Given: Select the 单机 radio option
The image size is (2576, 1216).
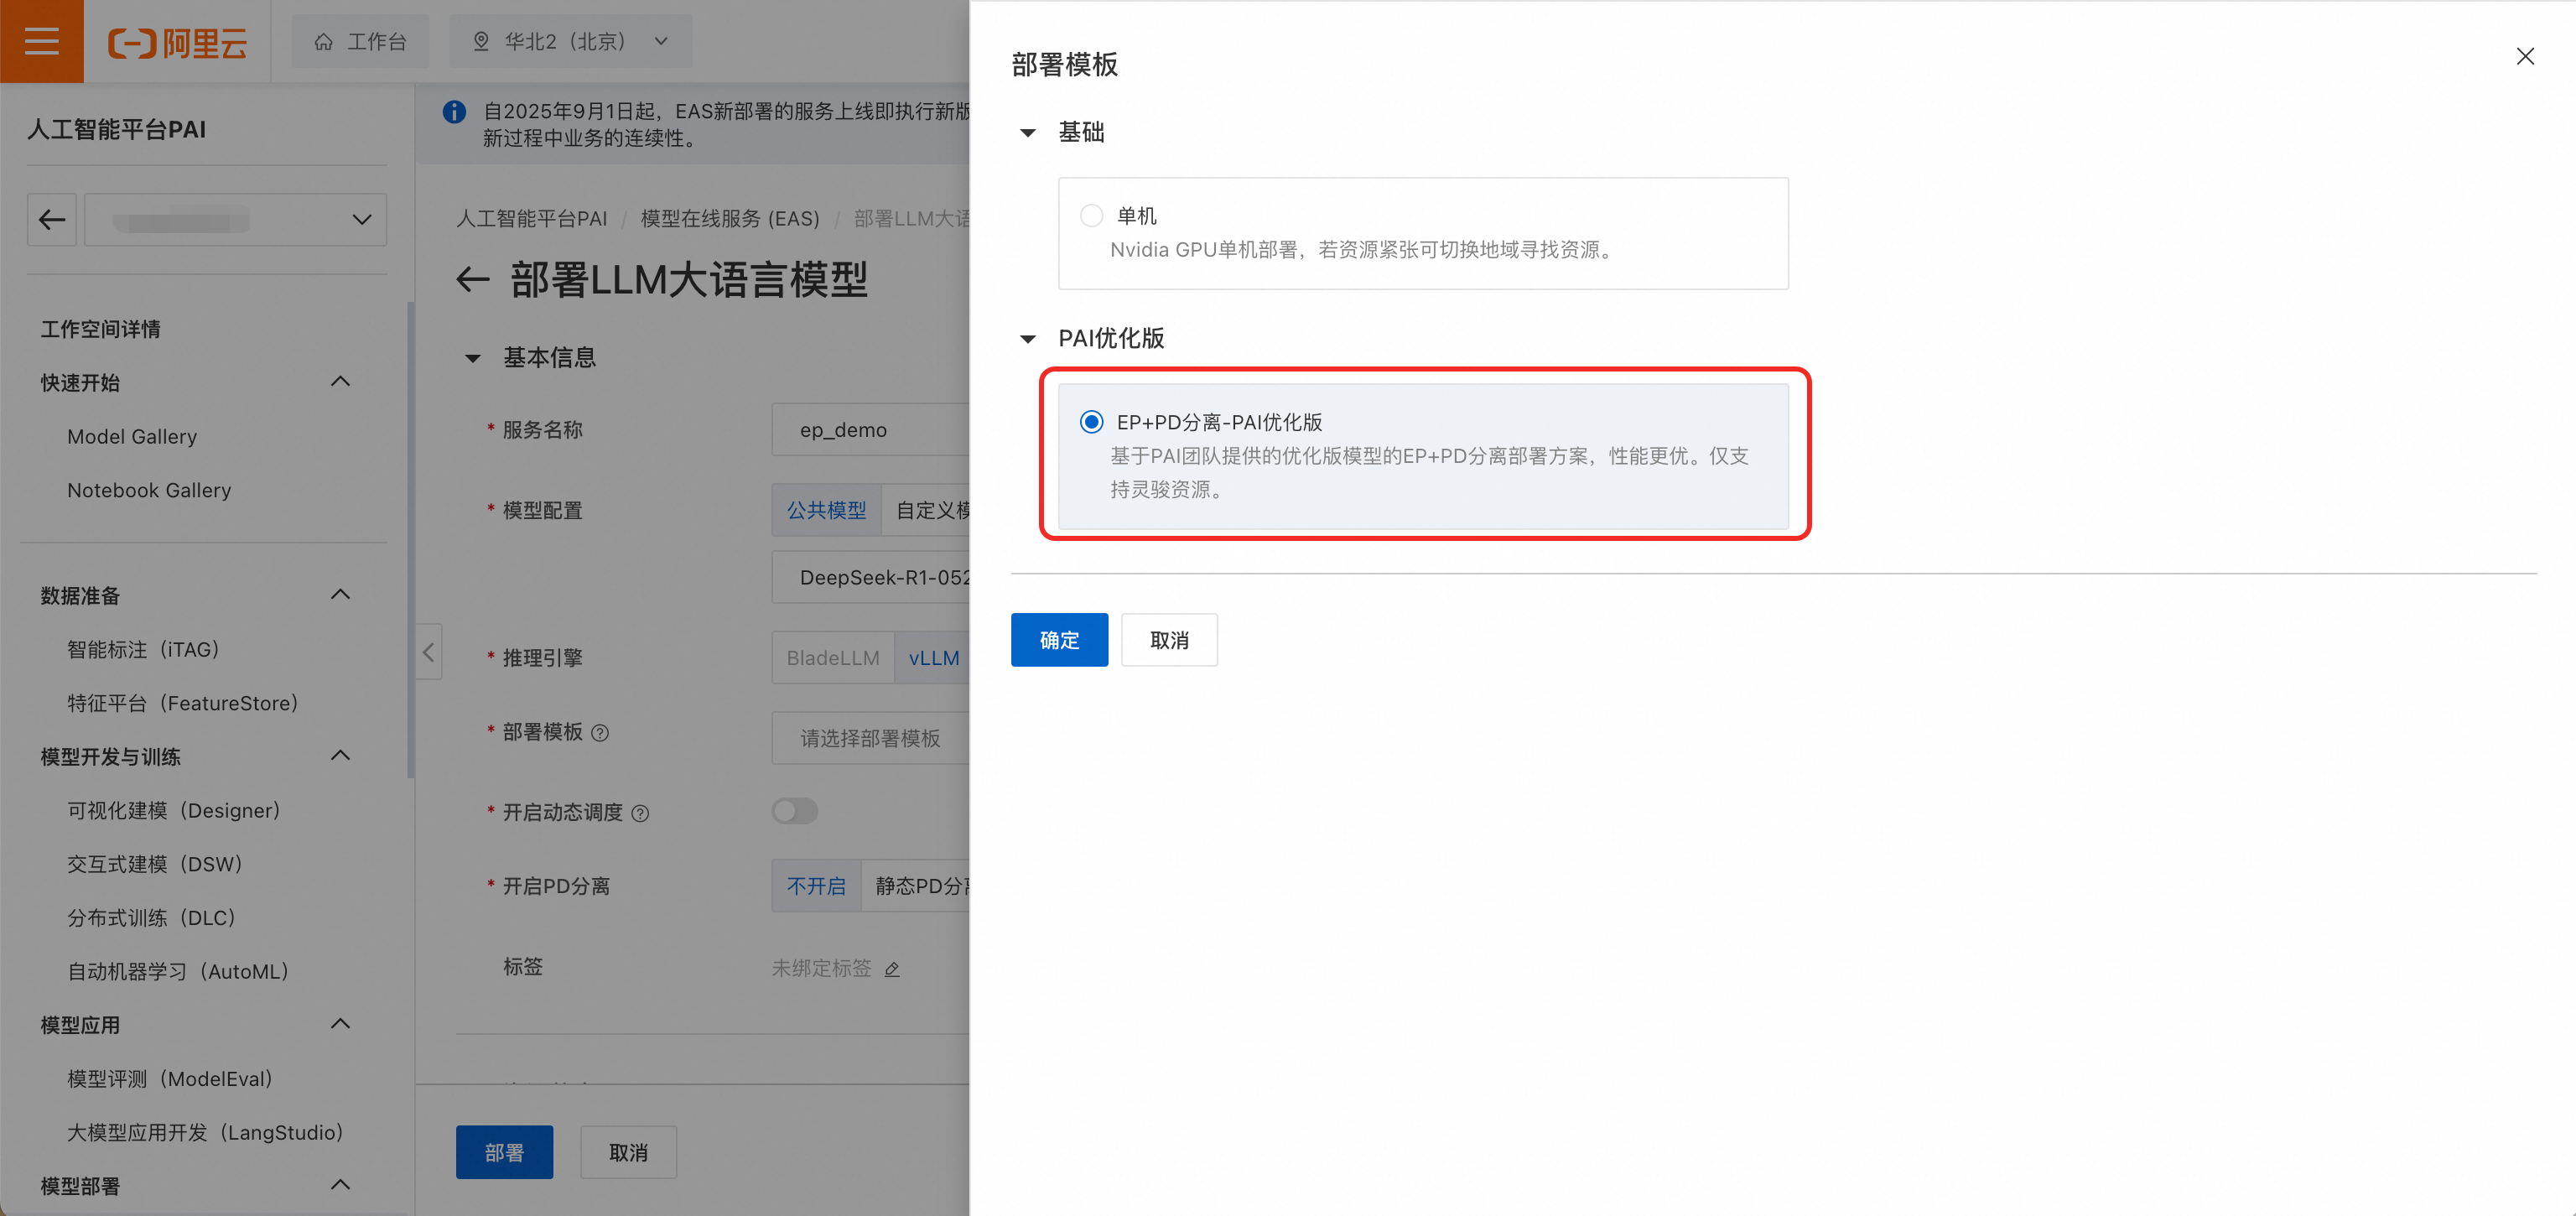Looking at the screenshot, I should (x=1091, y=216).
